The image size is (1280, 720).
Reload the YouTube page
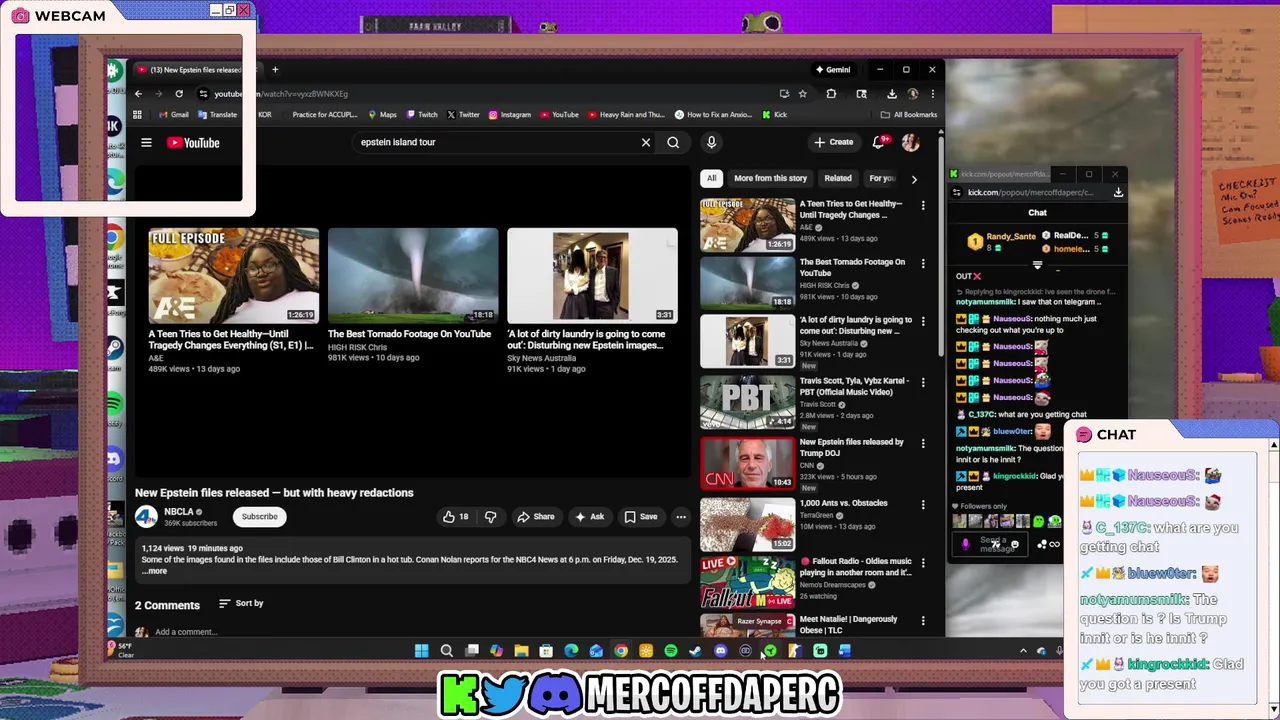tap(179, 94)
